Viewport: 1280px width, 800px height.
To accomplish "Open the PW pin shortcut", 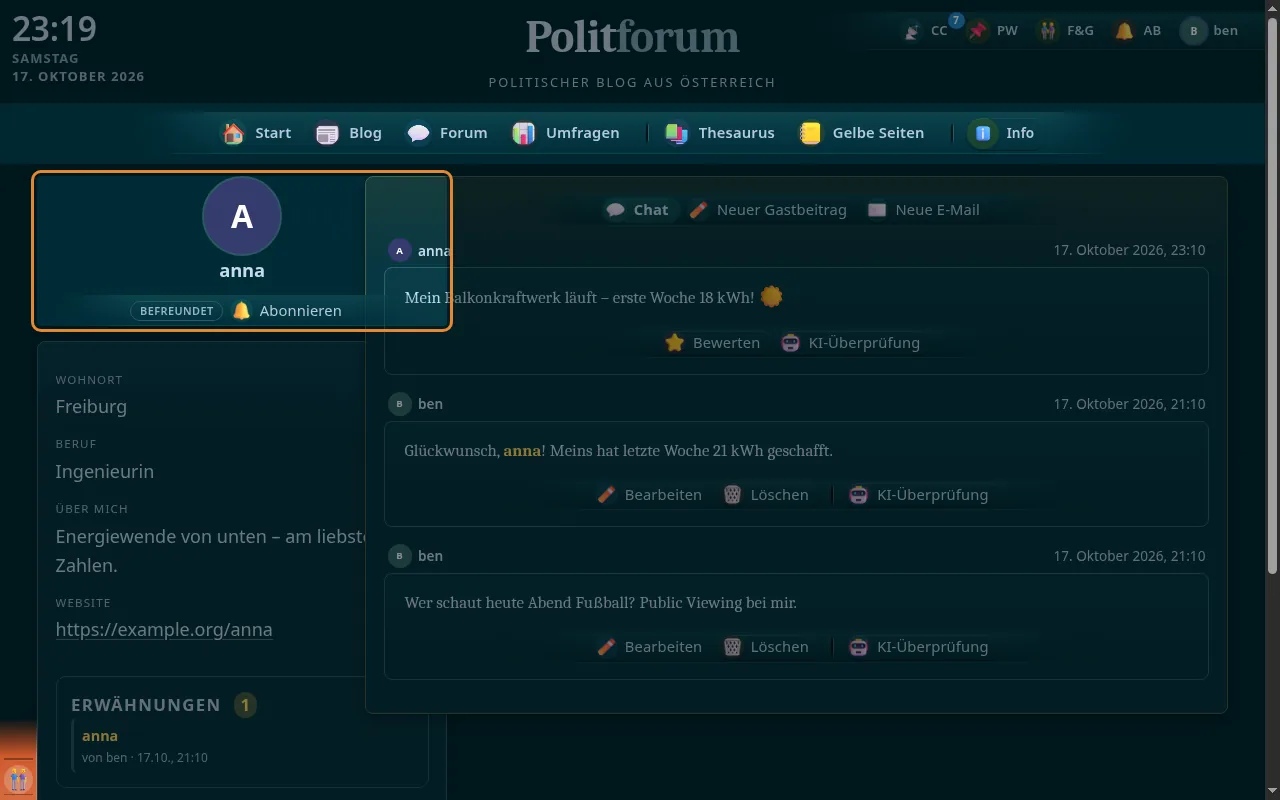I will [x=994, y=30].
